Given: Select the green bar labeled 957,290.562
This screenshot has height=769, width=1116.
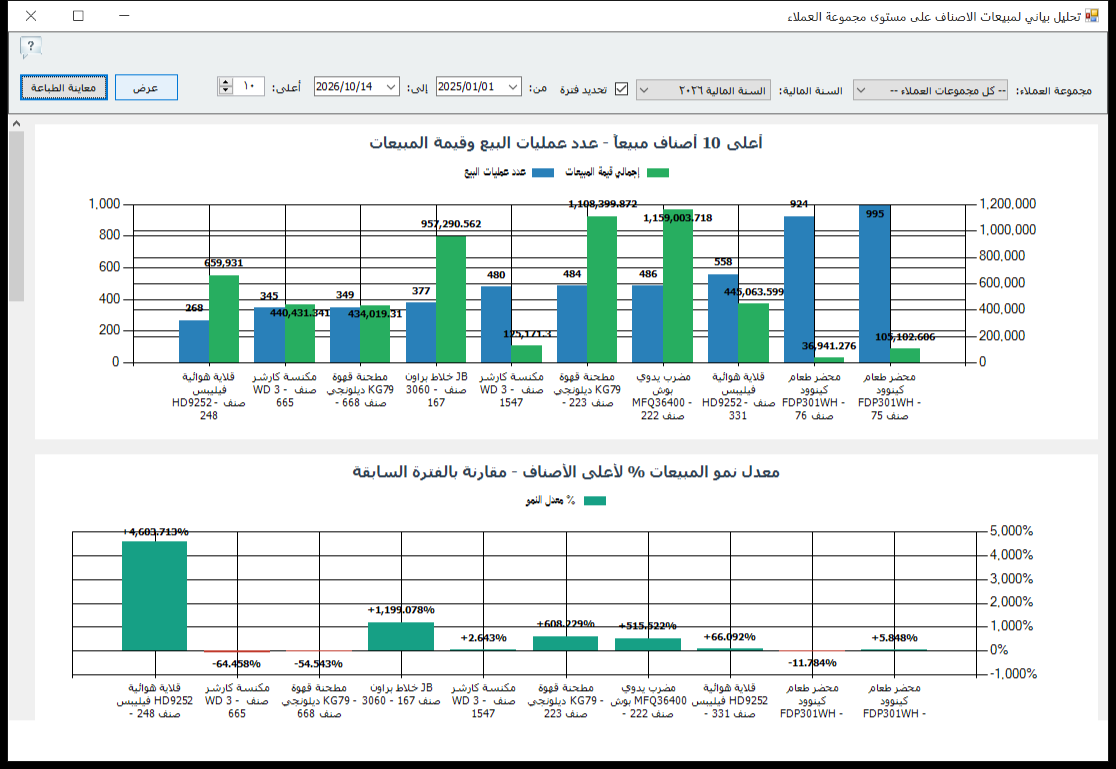Looking at the screenshot, I should pos(451,299).
